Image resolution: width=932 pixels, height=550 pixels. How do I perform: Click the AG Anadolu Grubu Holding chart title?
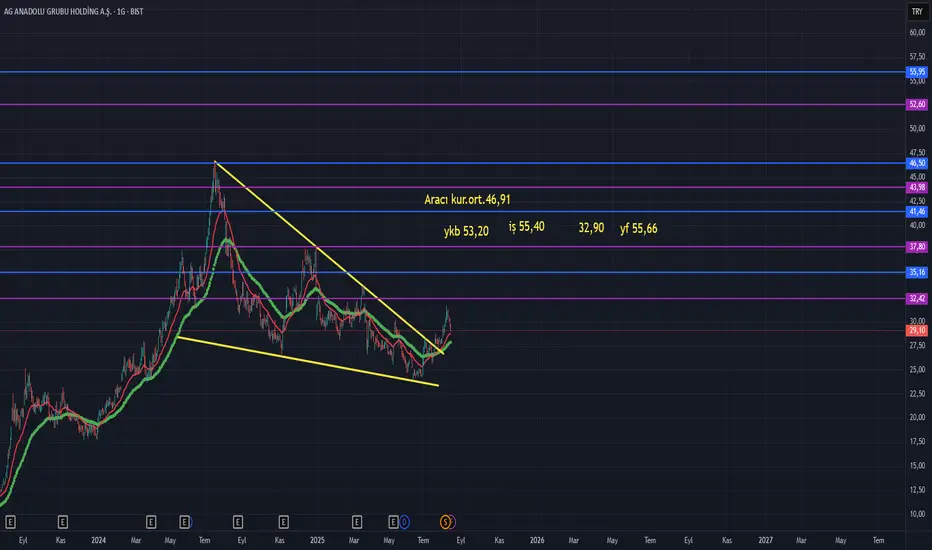[73, 11]
